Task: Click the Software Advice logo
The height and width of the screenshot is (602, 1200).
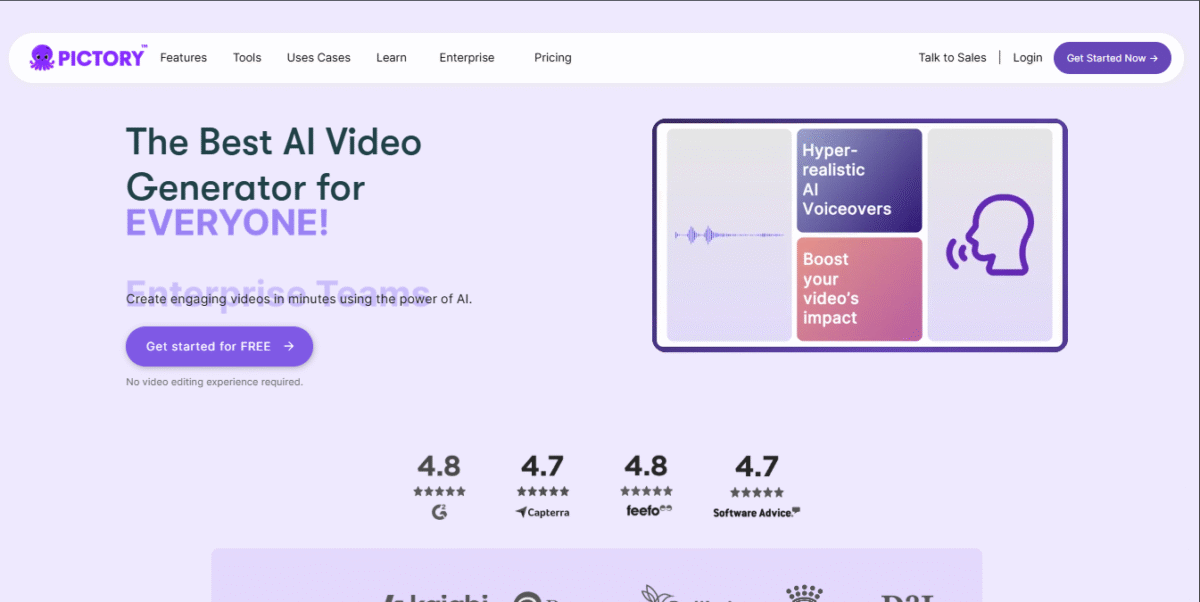Action: point(756,511)
